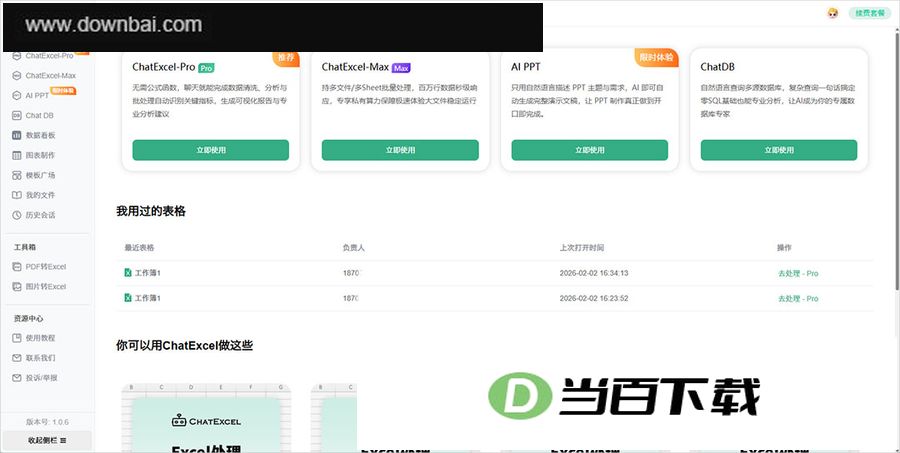Image resolution: width=900 pixels, height=453 pixels.
Task: Select Excel icon in the 16:34:13 row
Action: pyautogui.click(x=128, y=273)
